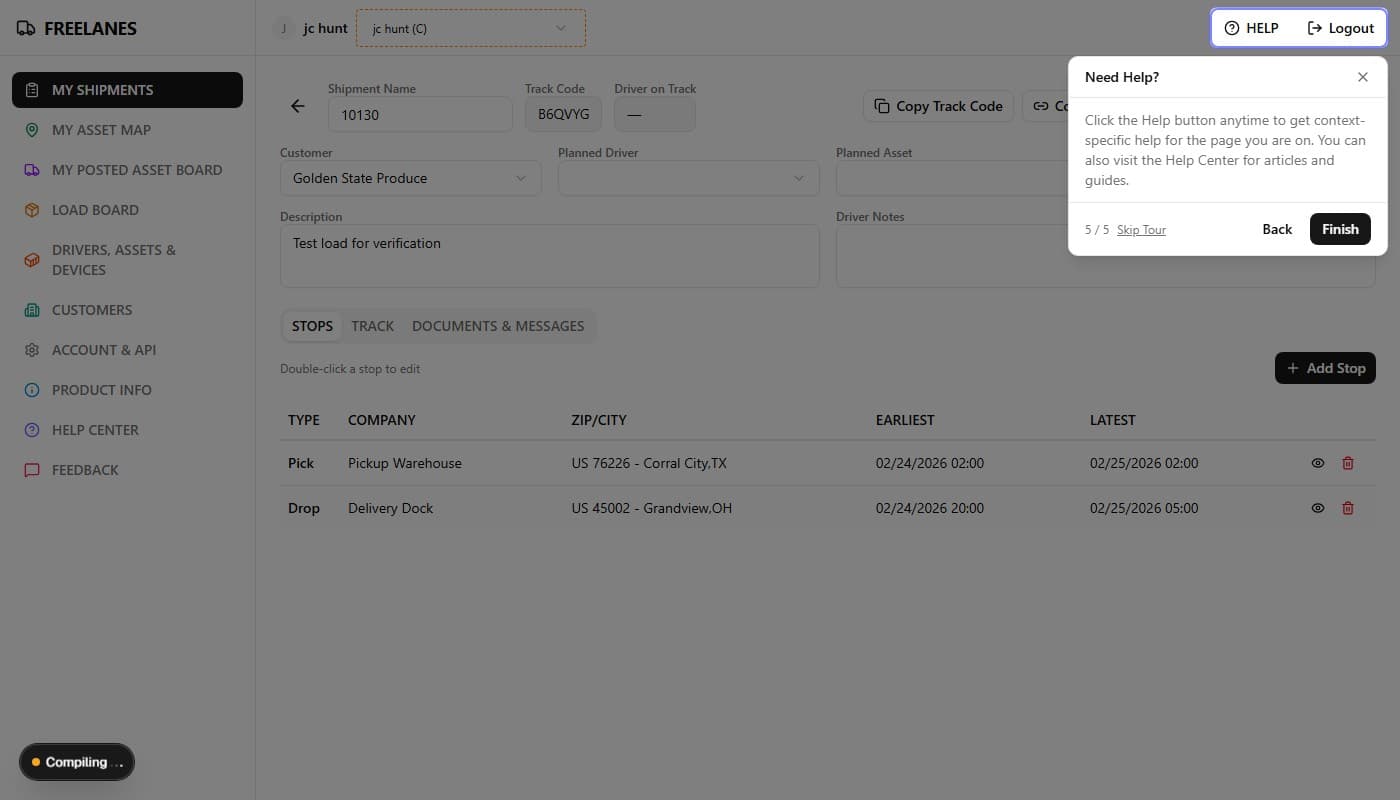Screen dimensions: 1400x800
Task: Click the Product Info icon
Action: 32,390
